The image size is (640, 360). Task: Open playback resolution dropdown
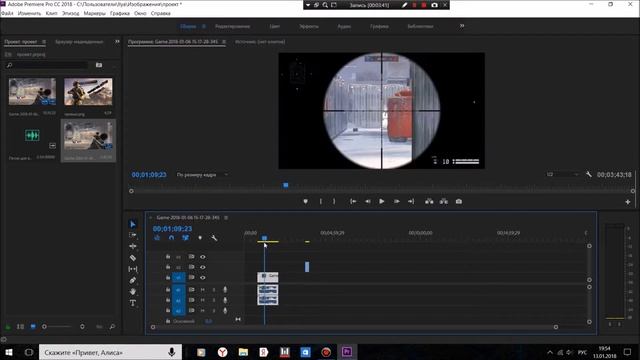tap(563, 174)
